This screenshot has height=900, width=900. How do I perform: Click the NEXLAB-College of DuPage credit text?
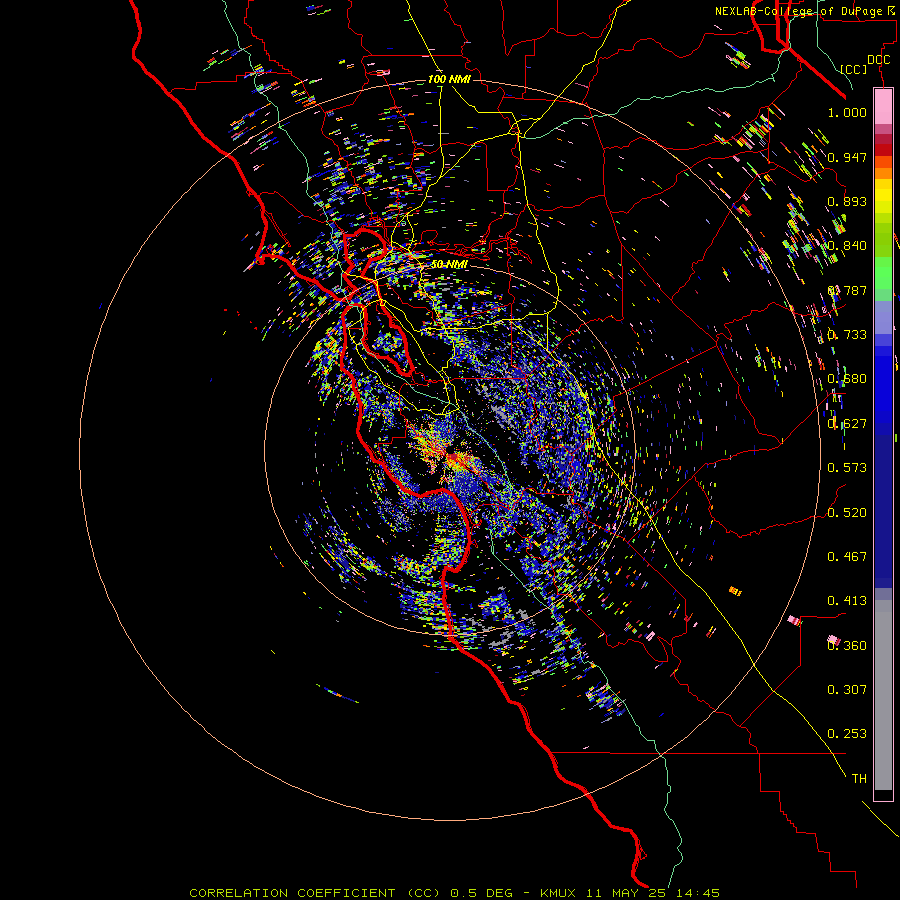click(798, 11)
